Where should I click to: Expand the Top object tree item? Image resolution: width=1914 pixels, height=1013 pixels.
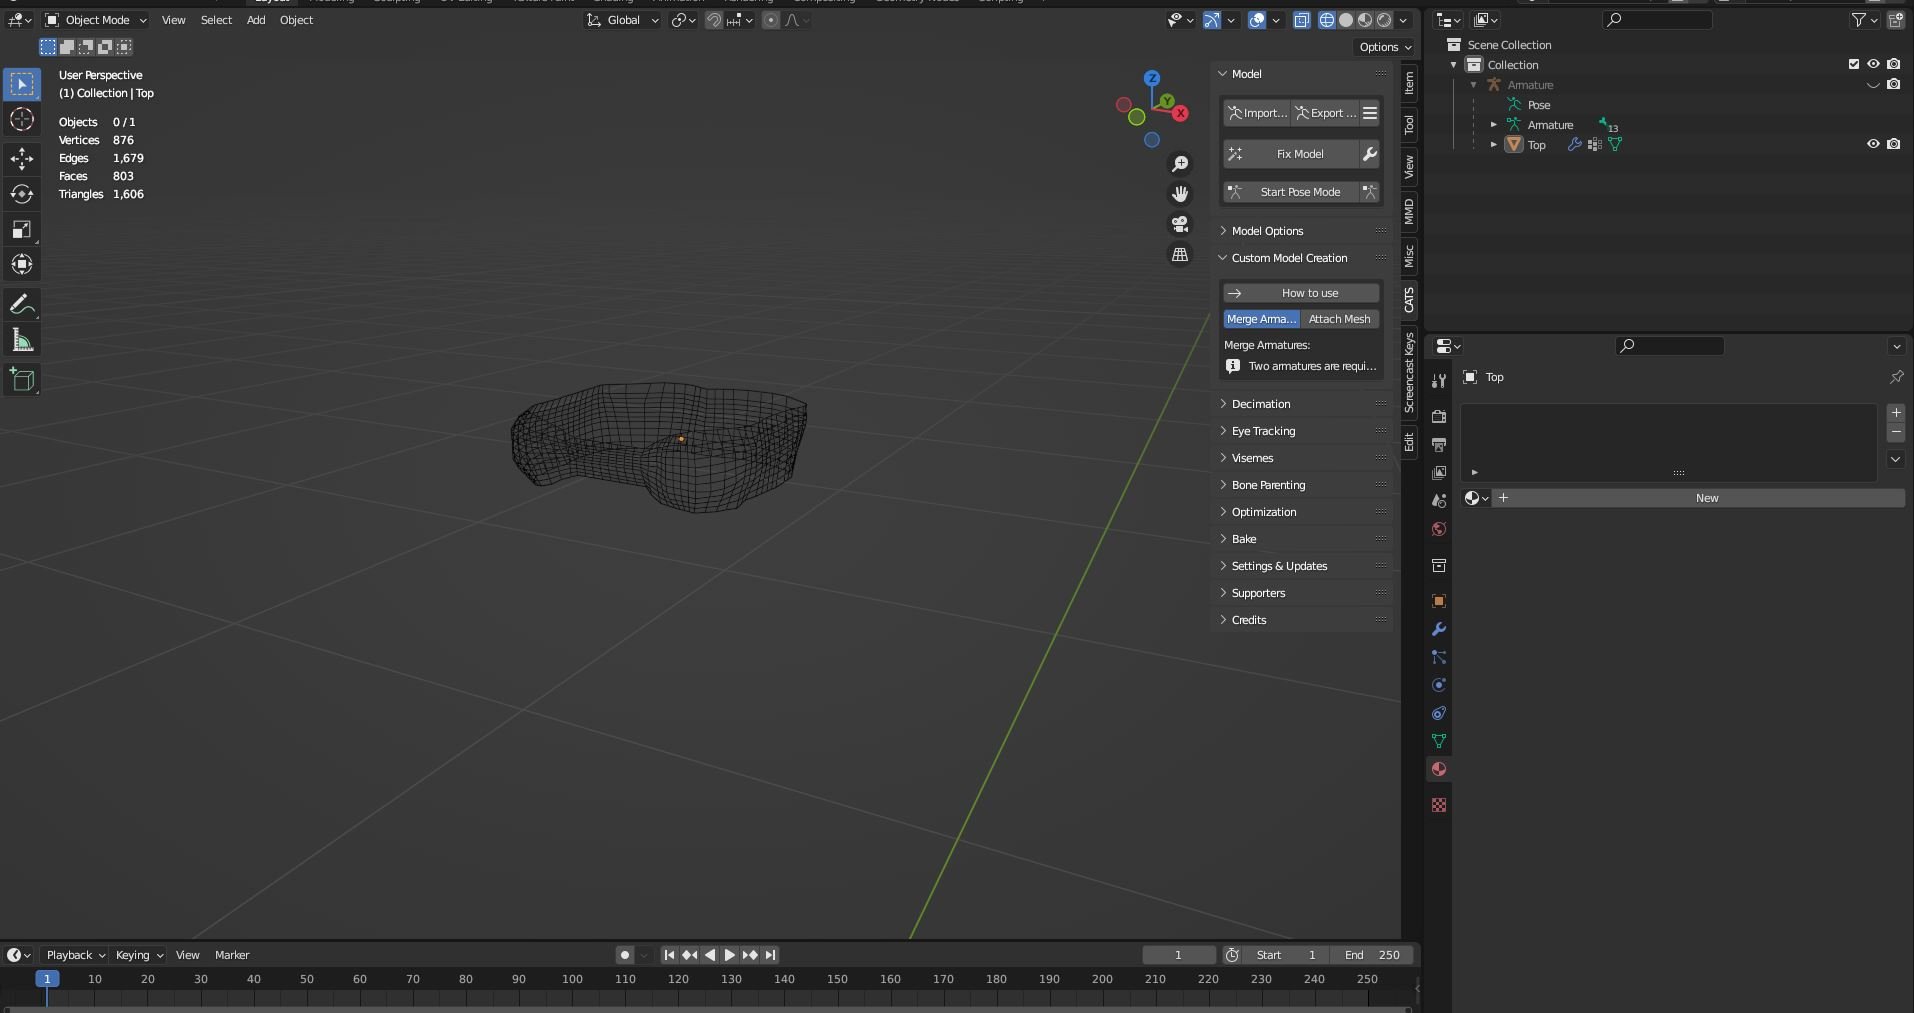point(1494,145)
